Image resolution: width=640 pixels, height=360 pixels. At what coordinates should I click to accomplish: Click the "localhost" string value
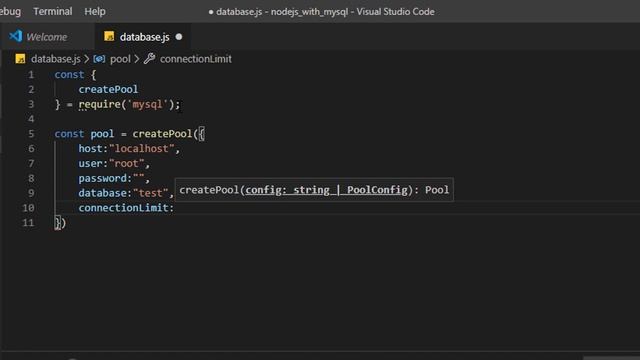pos(142,149)
